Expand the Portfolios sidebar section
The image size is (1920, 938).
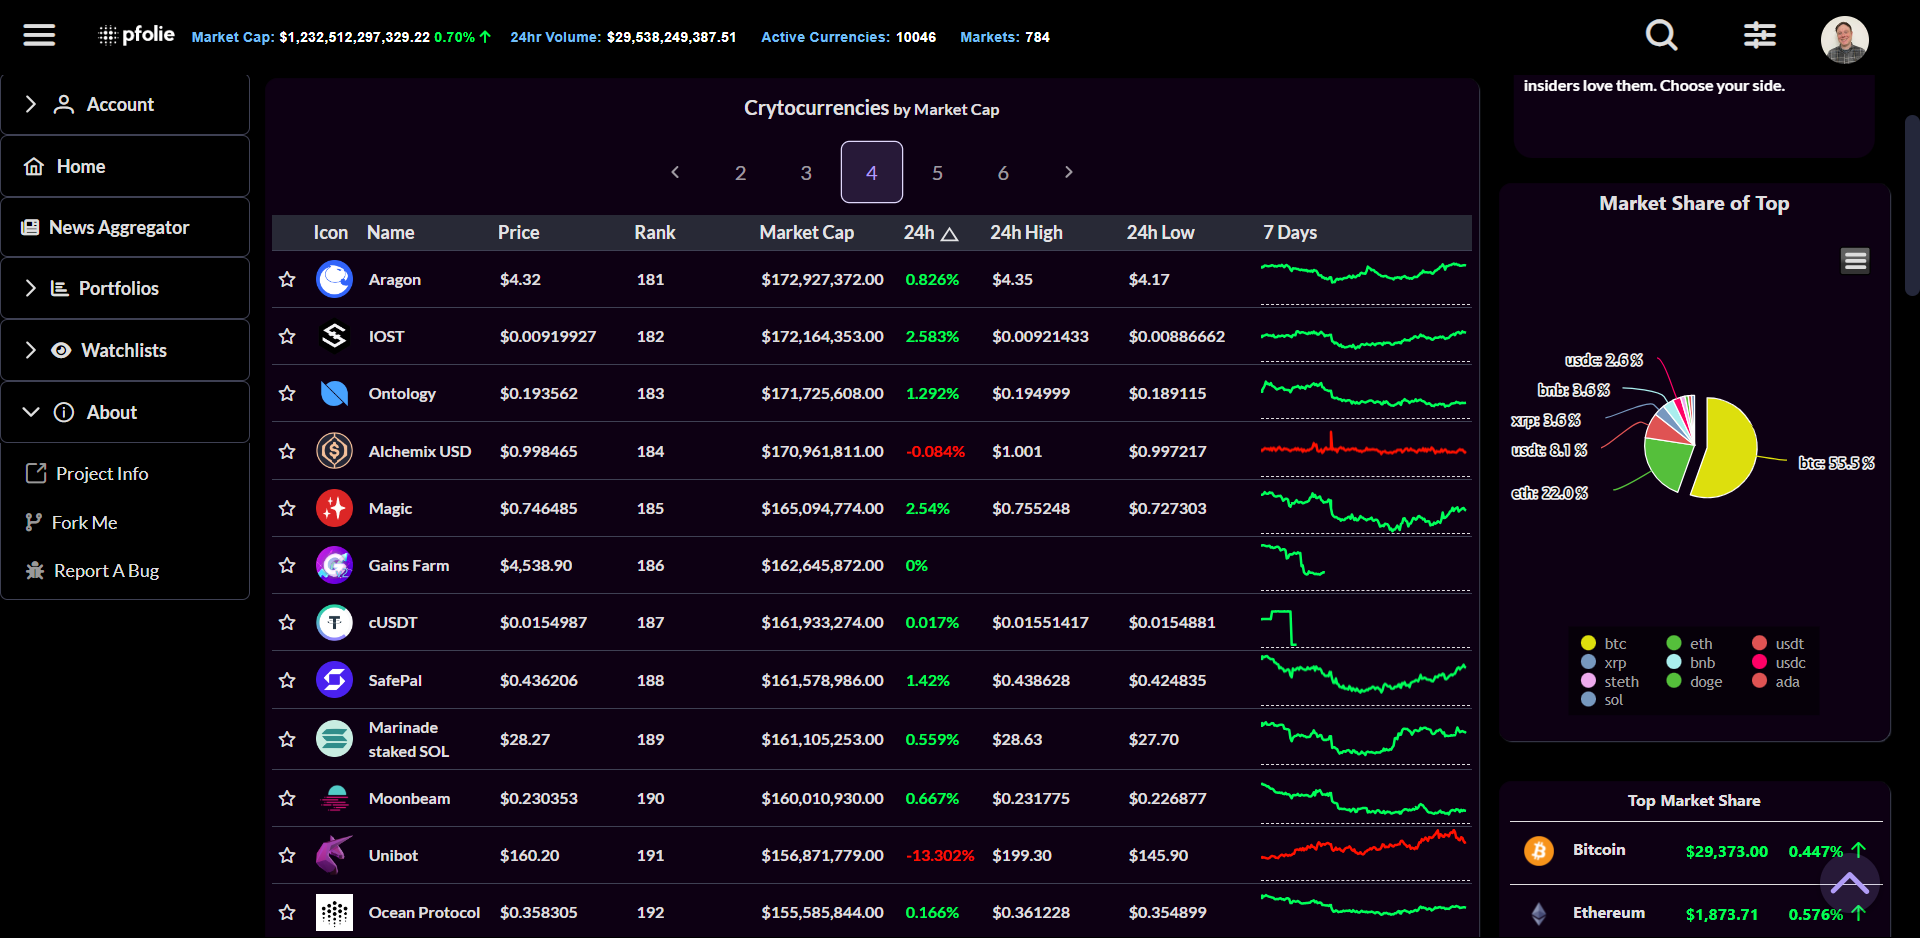click(x=30, y=288)
